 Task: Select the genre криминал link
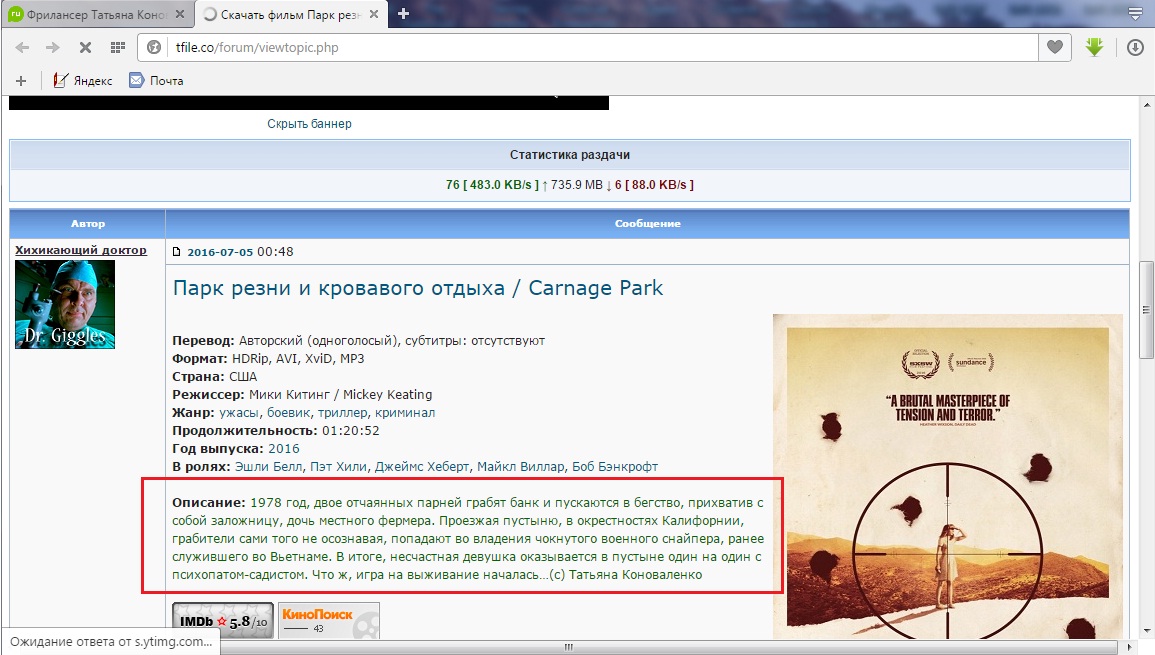405,413
